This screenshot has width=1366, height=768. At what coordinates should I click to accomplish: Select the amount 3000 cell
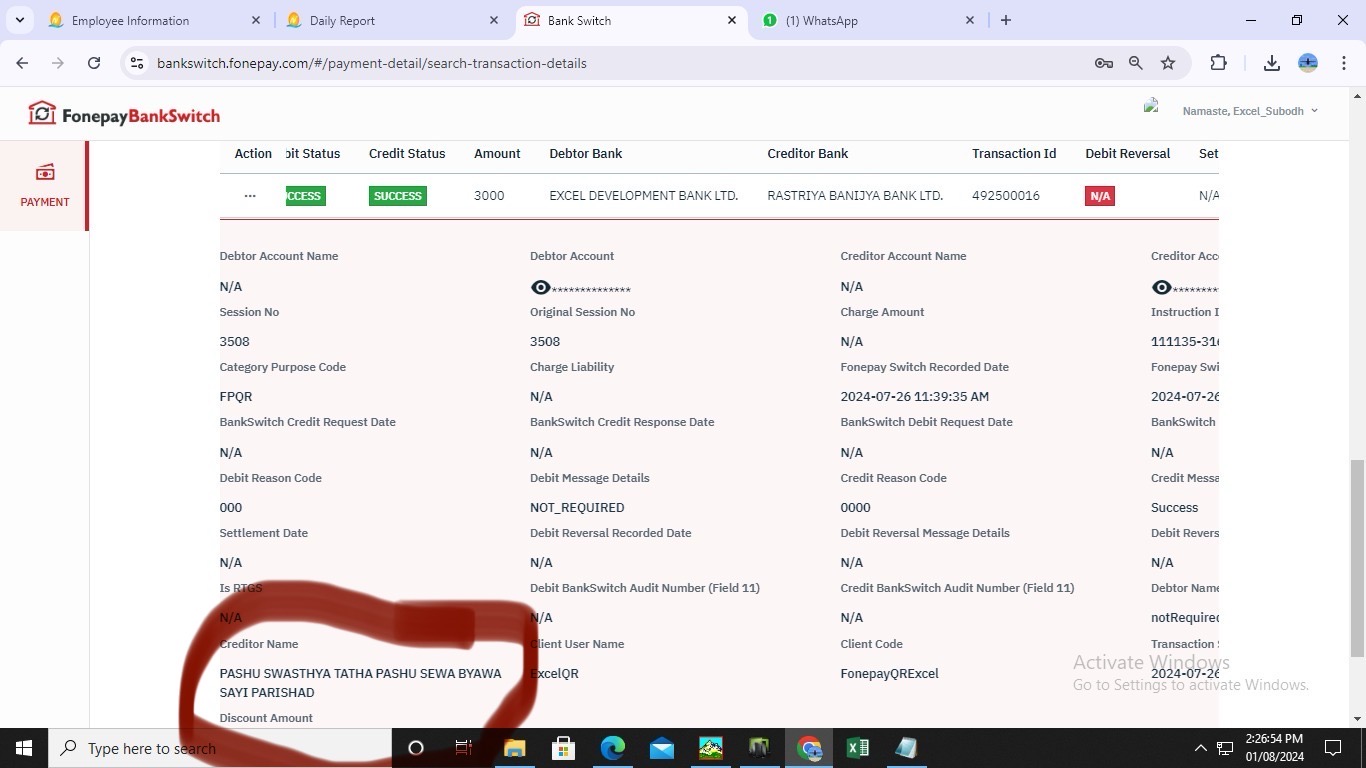[x=489, y=196]
